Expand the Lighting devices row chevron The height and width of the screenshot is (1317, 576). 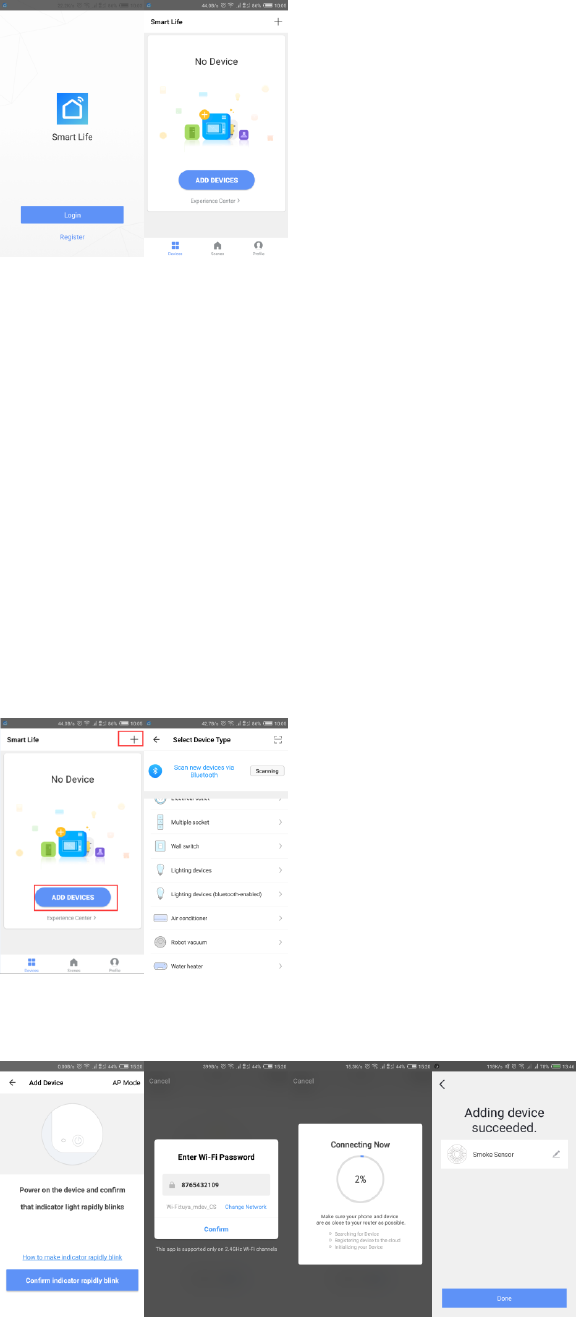pos(280,870)
